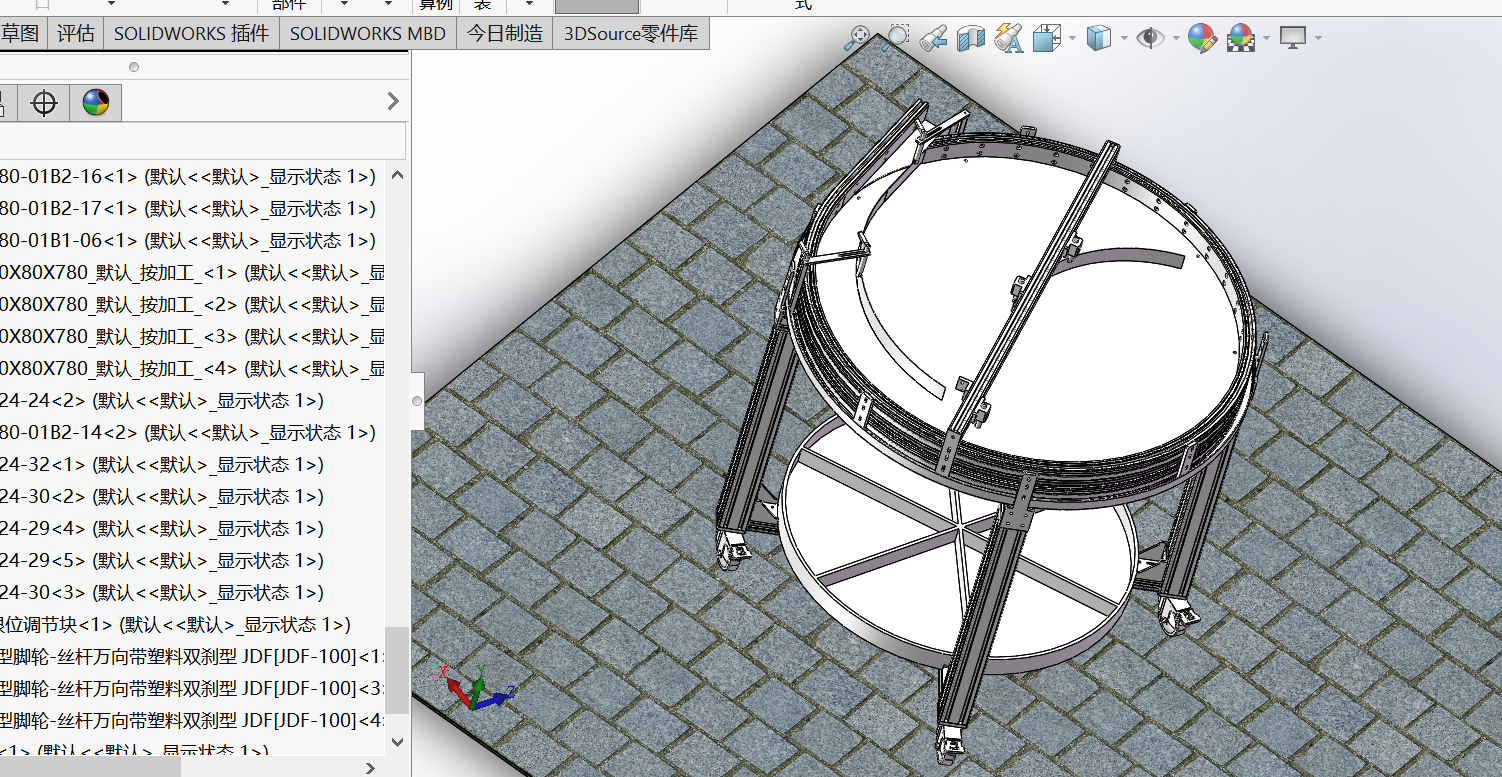Click the feature tree scrollbar down arrow
The height and width of the screenshot is (777, 1502).
397,742
